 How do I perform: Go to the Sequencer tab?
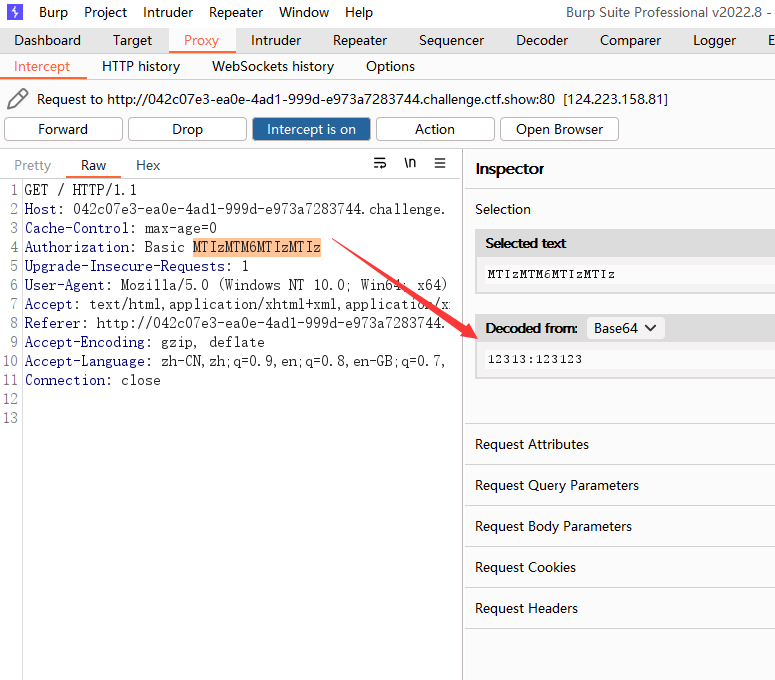pyautogui.click(x=451, y=41)
